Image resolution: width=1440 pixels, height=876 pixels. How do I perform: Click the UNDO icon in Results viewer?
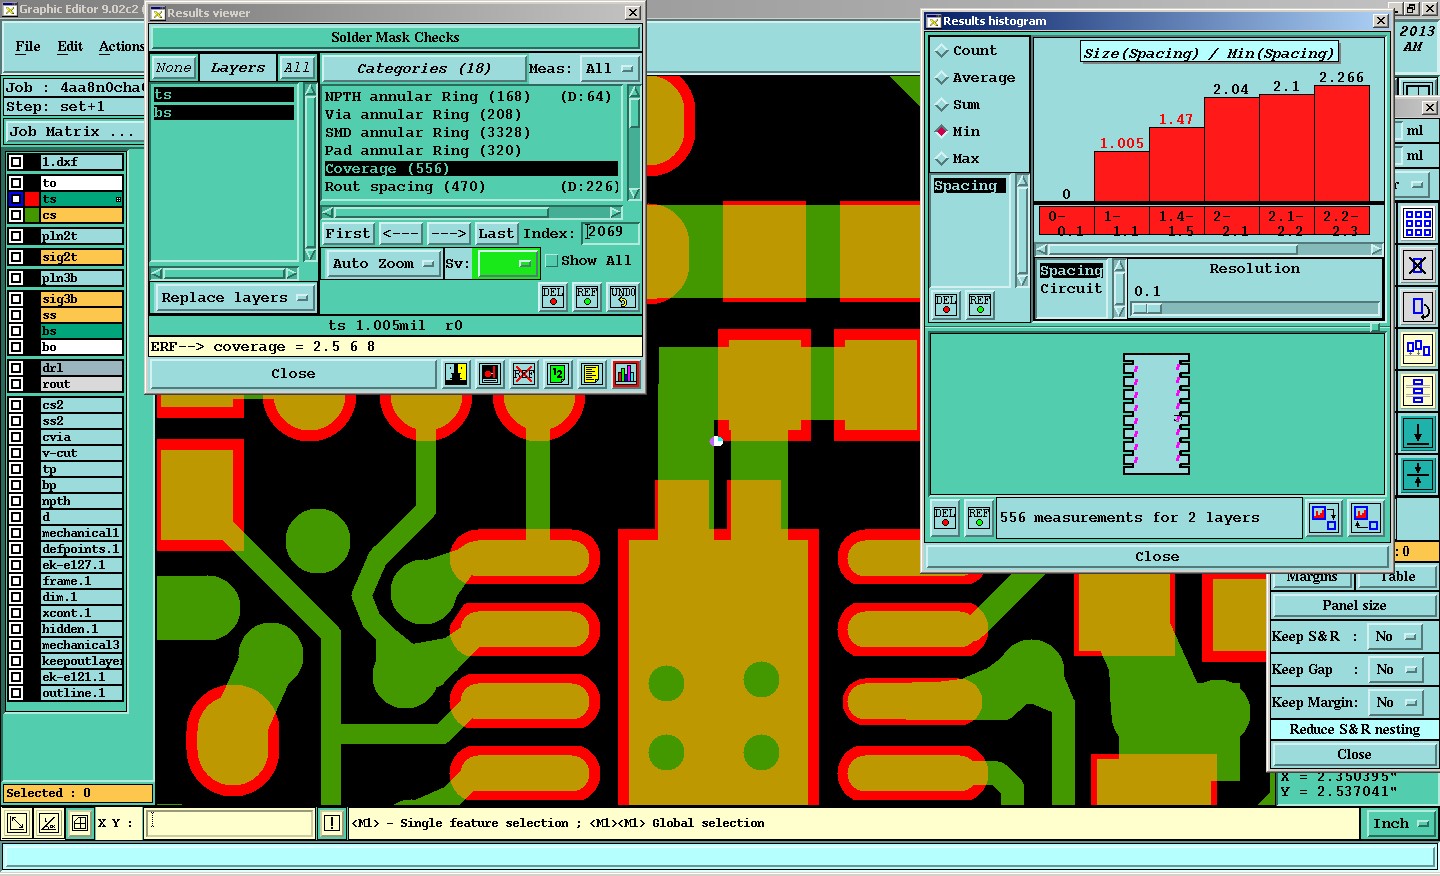[622, 297]
